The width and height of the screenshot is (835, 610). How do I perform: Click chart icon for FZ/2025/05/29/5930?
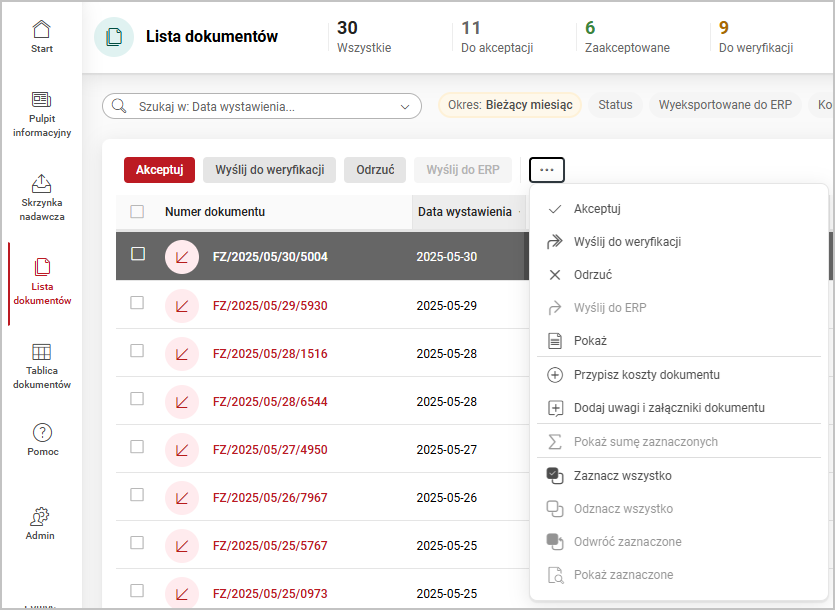(182, 306)
